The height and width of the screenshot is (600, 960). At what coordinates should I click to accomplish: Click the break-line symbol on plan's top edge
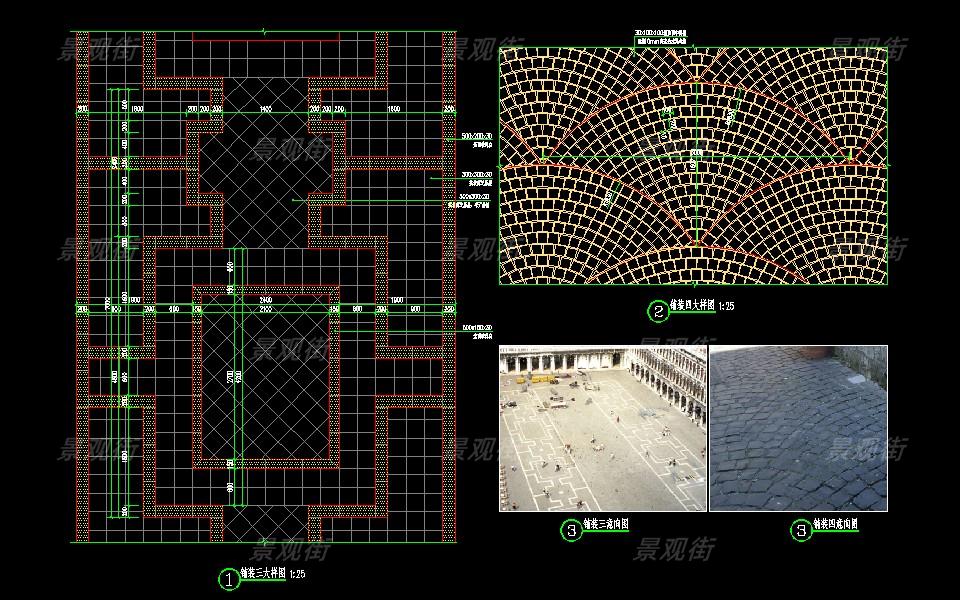(x=264, y=34)
